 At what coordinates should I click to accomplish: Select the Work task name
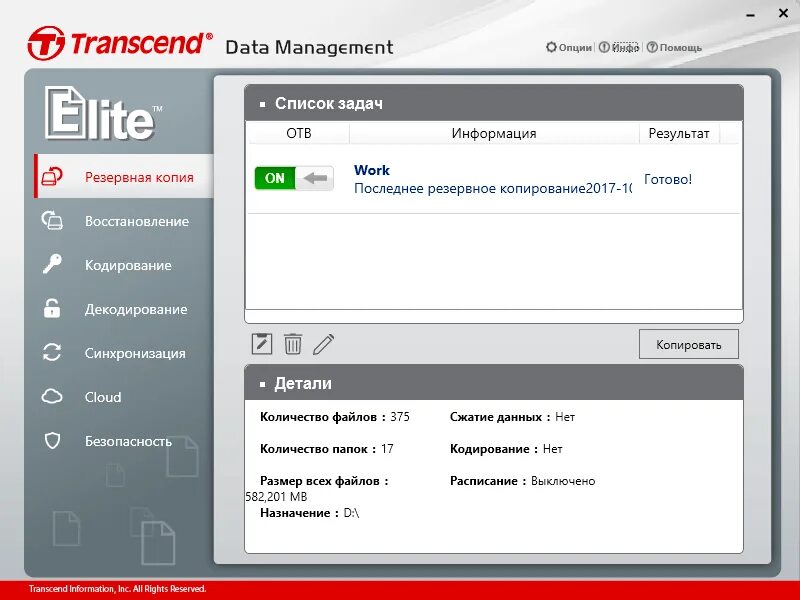coord(372,170)
